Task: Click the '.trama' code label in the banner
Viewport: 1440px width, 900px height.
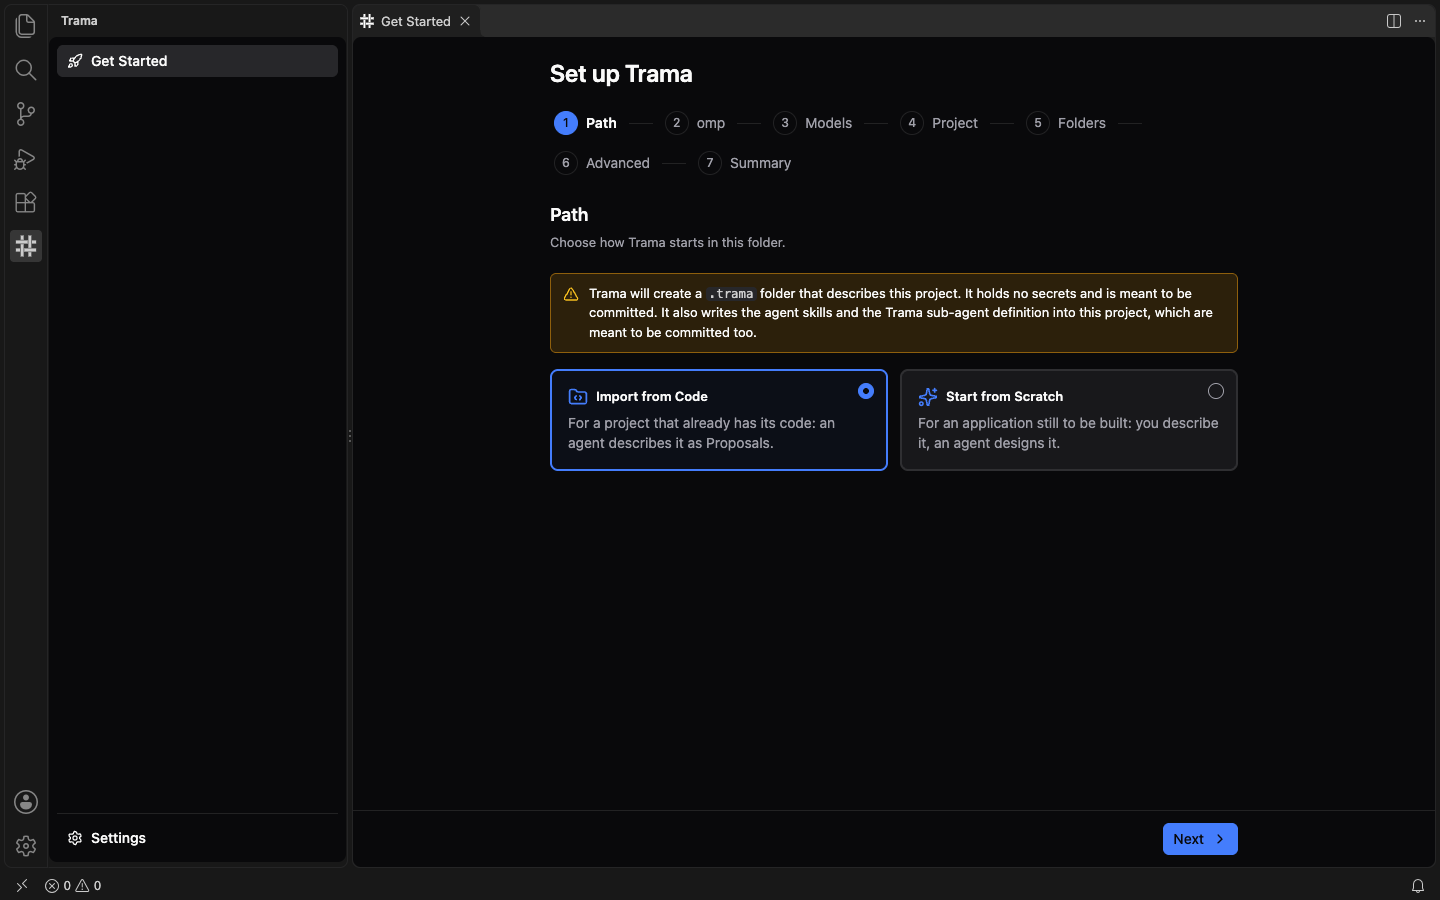Action: click(x=731, y=294)
